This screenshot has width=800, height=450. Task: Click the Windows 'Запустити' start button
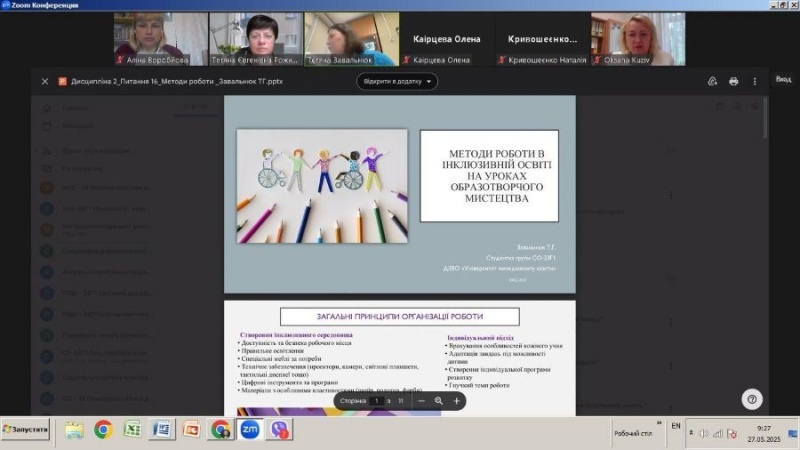[27, 429]
